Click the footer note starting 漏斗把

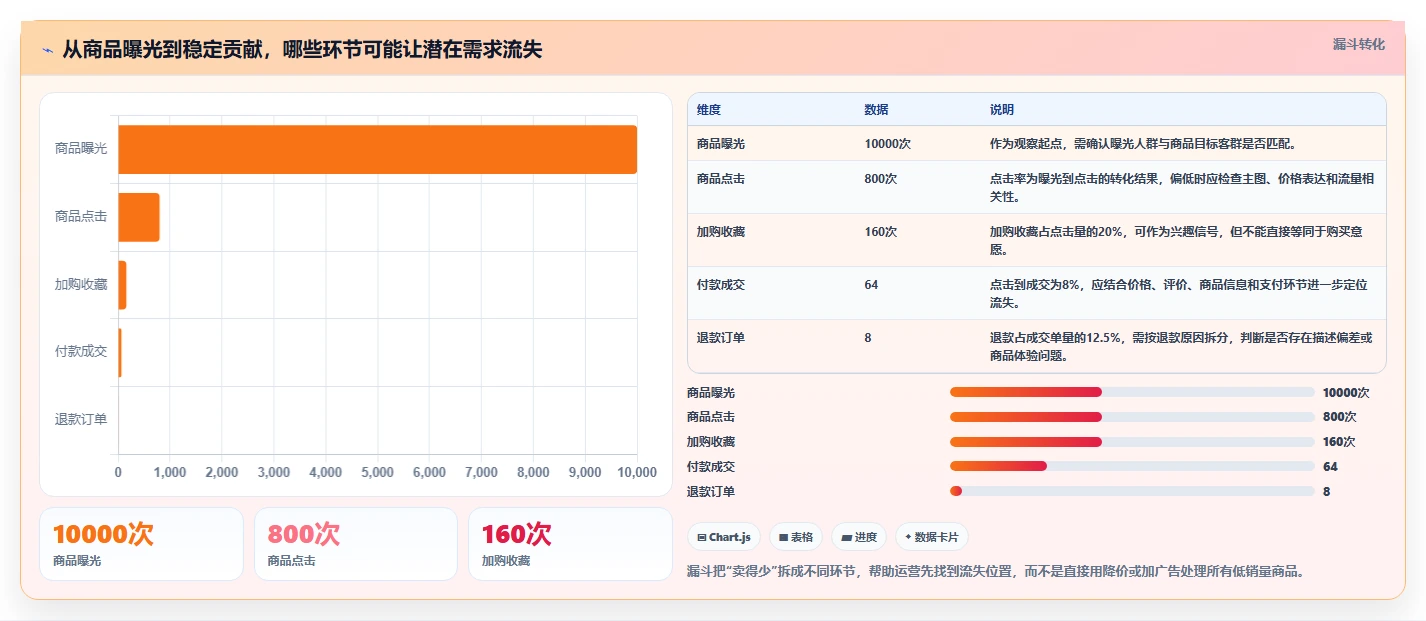pyautogui.click(x=996, y=572)
